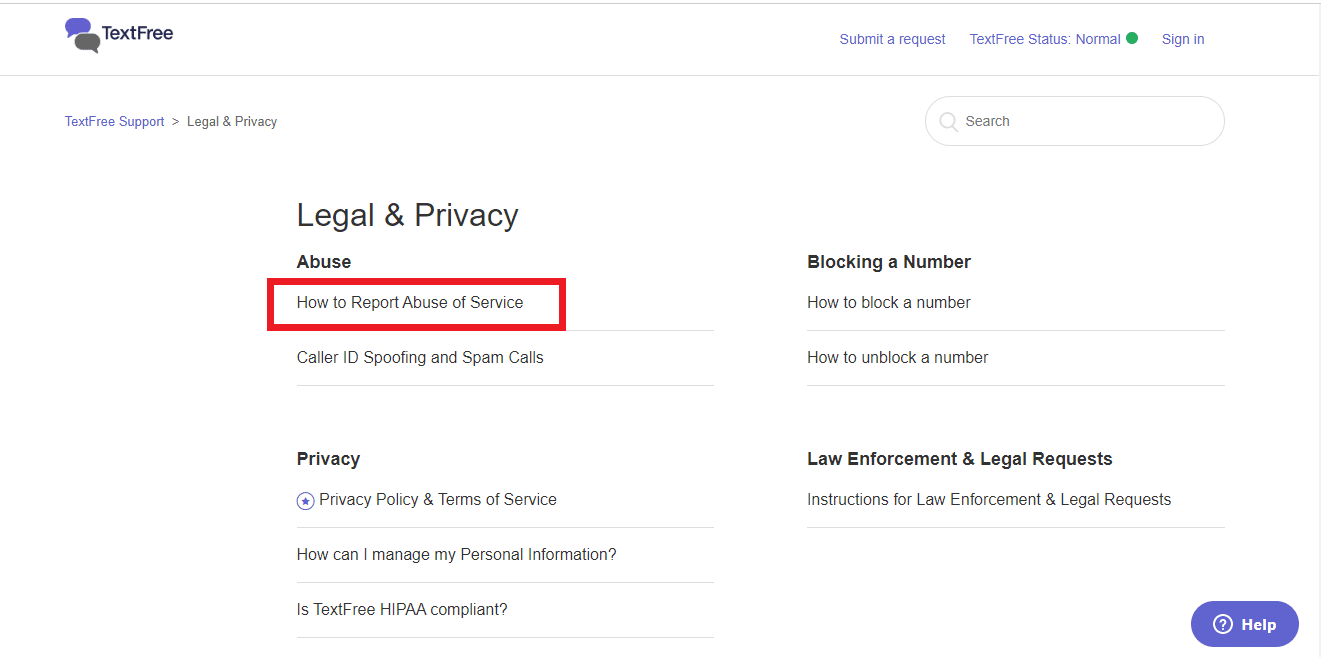This screenshot has height=657, width=1321.
Task: Open Submit a request
Action: tap(892, 39)
